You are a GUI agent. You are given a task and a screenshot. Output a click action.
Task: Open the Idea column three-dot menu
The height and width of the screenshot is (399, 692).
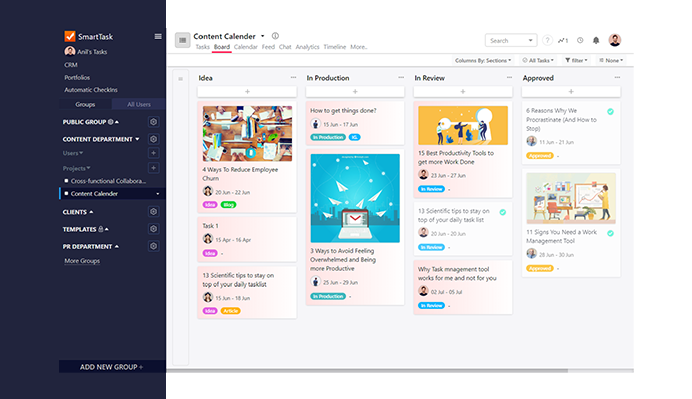point(293,77)
